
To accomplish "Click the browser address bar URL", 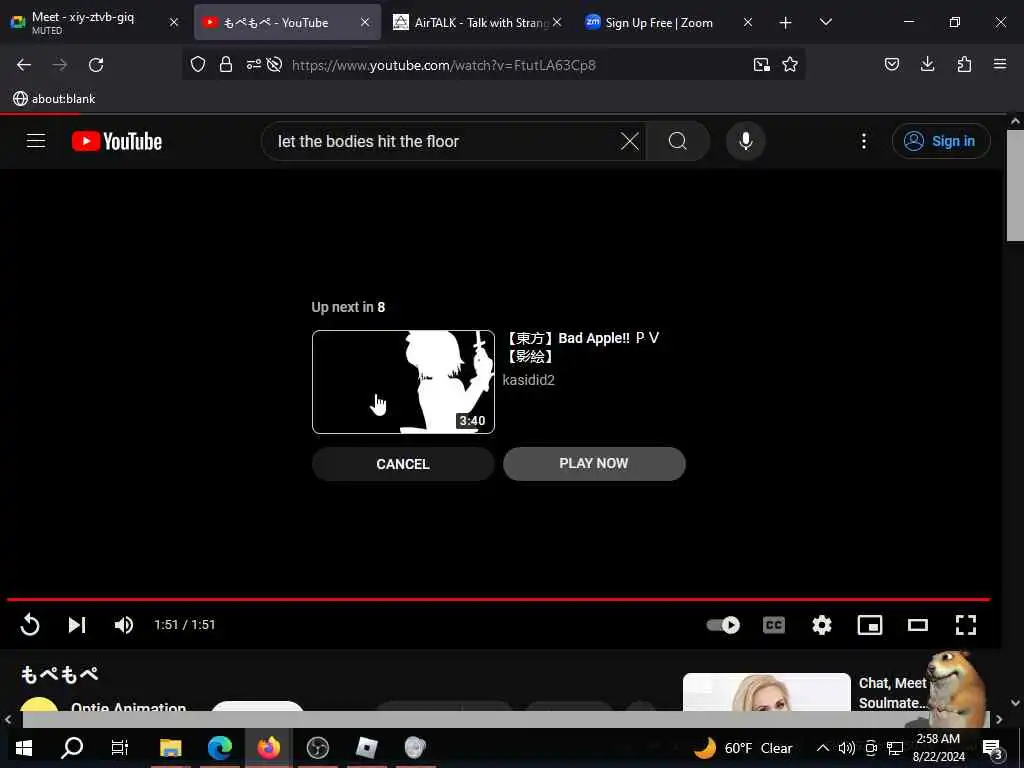I will click(x=443, y=65).
